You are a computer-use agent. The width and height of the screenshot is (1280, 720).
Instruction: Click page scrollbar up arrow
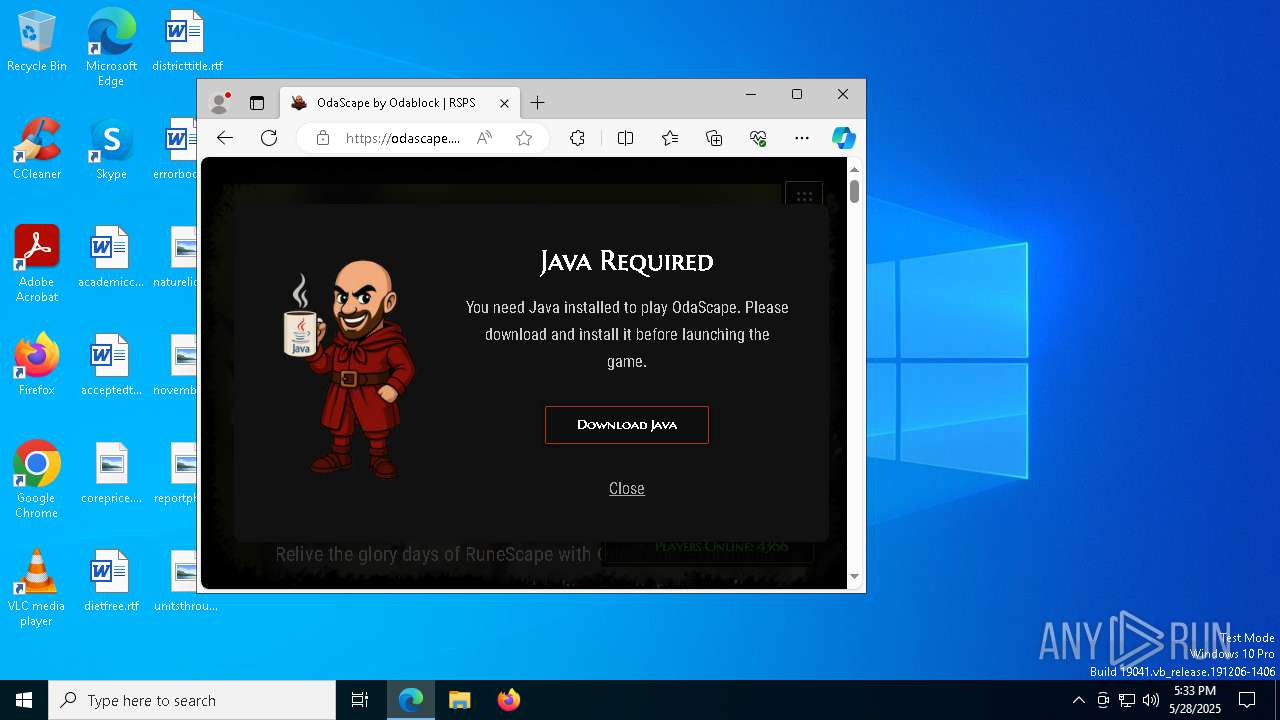[854, 169]
